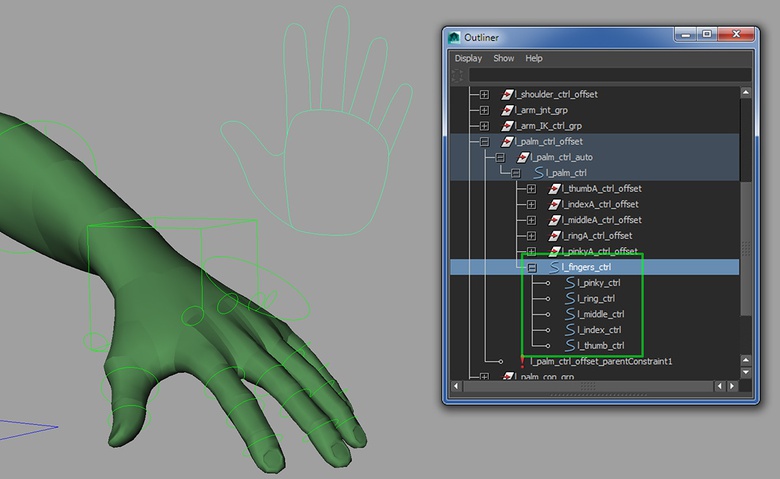Click the l_ring_ctrl curve icon

pyautogui.click(x=570, y=298)
